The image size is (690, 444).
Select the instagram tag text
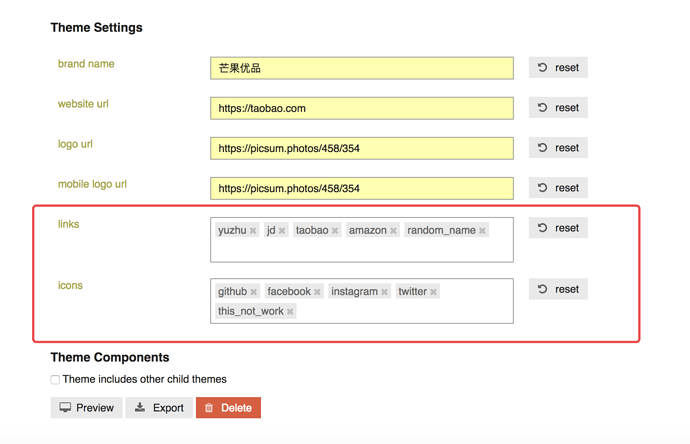point(354,291)
